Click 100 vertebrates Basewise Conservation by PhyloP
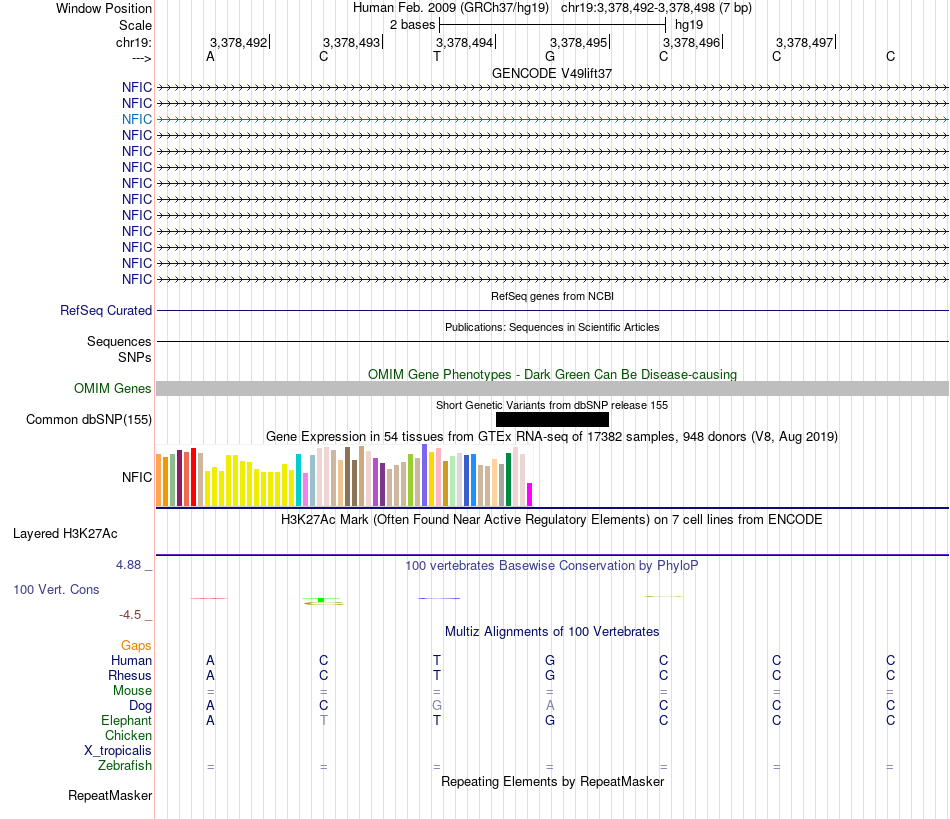This screenshot has height=819, width=950. [551, 566]
